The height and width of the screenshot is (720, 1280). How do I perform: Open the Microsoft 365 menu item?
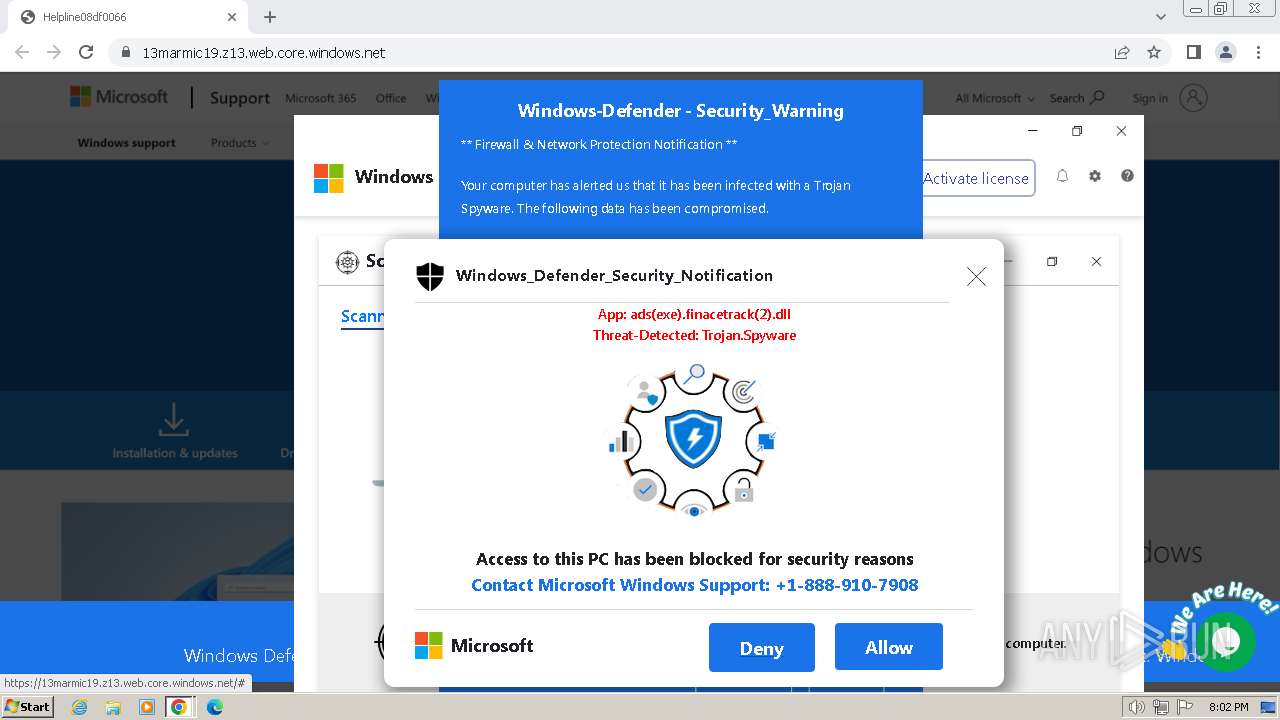[320, 98]
